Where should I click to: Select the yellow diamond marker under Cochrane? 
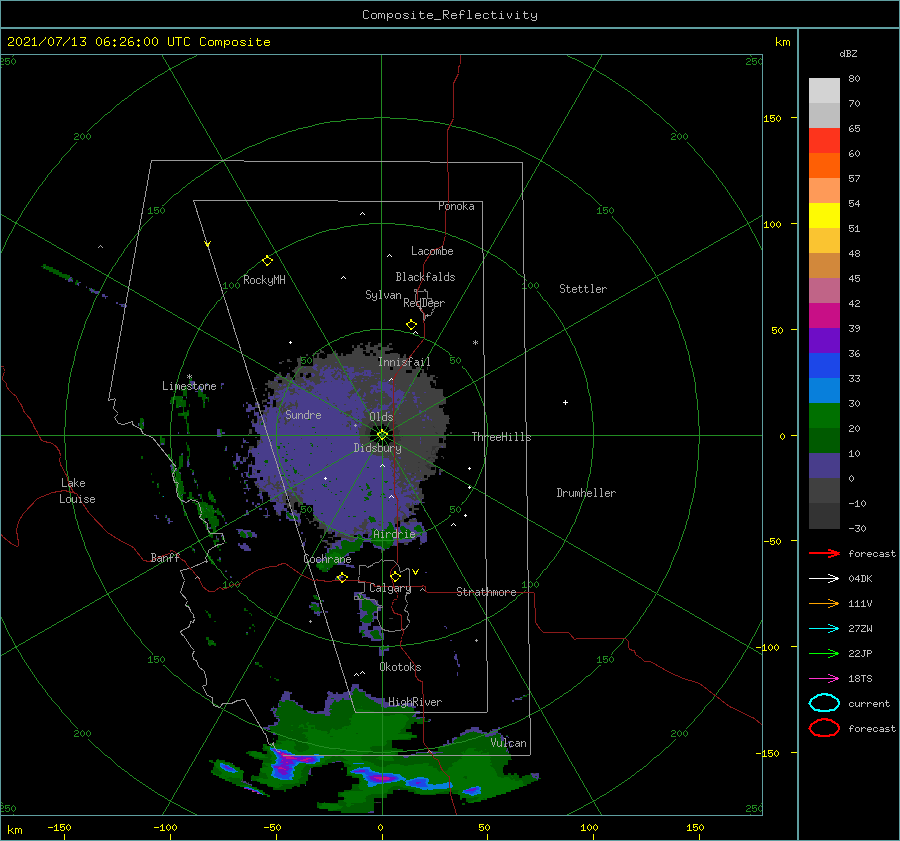[342, 577]
